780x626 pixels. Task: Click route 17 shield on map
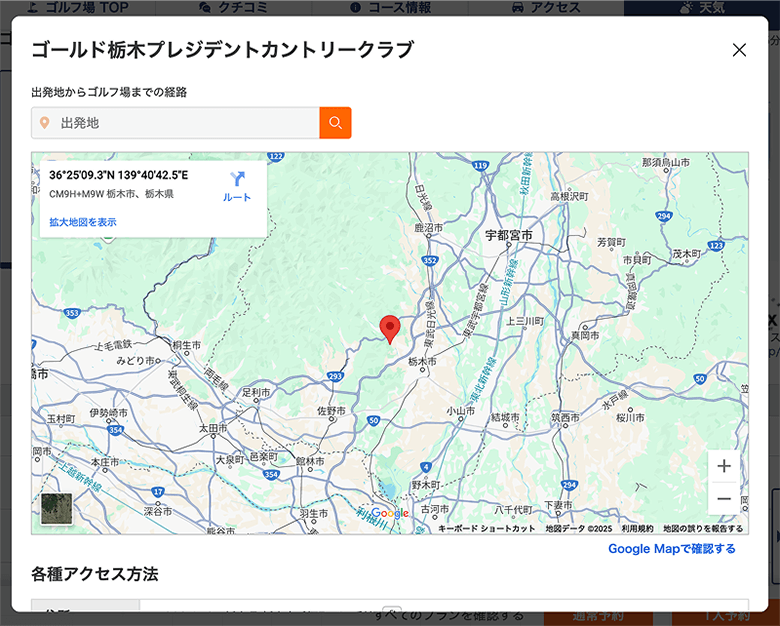point(158,492)
